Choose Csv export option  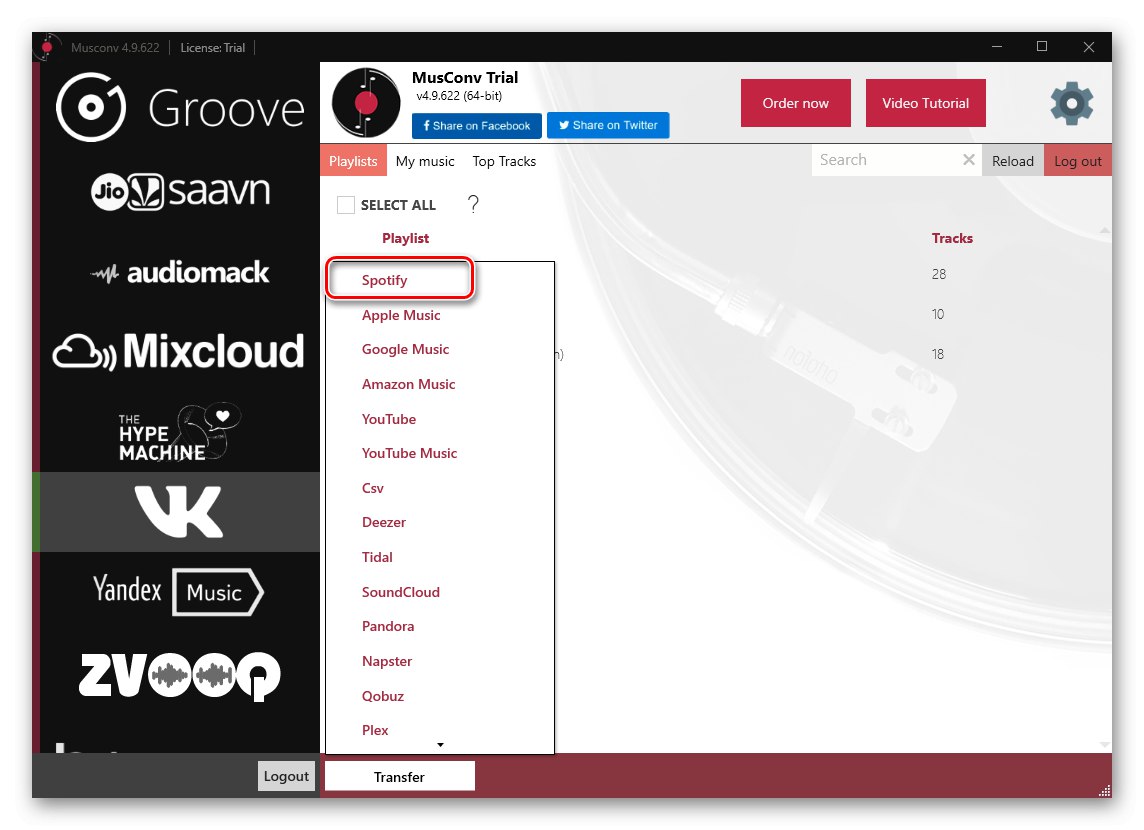pyautogui.click(x=373, y=489)
